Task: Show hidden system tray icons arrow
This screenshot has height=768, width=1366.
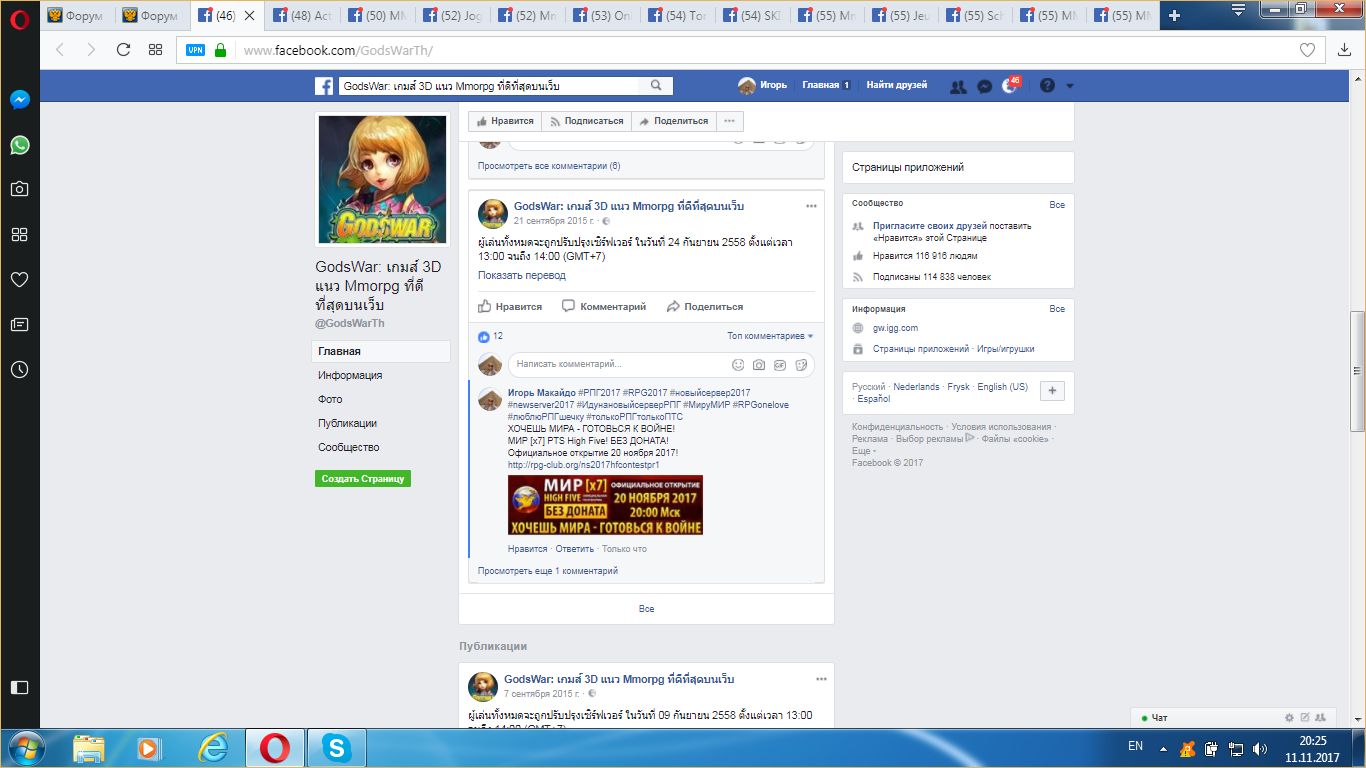Action: click(x=1163, y=748)
